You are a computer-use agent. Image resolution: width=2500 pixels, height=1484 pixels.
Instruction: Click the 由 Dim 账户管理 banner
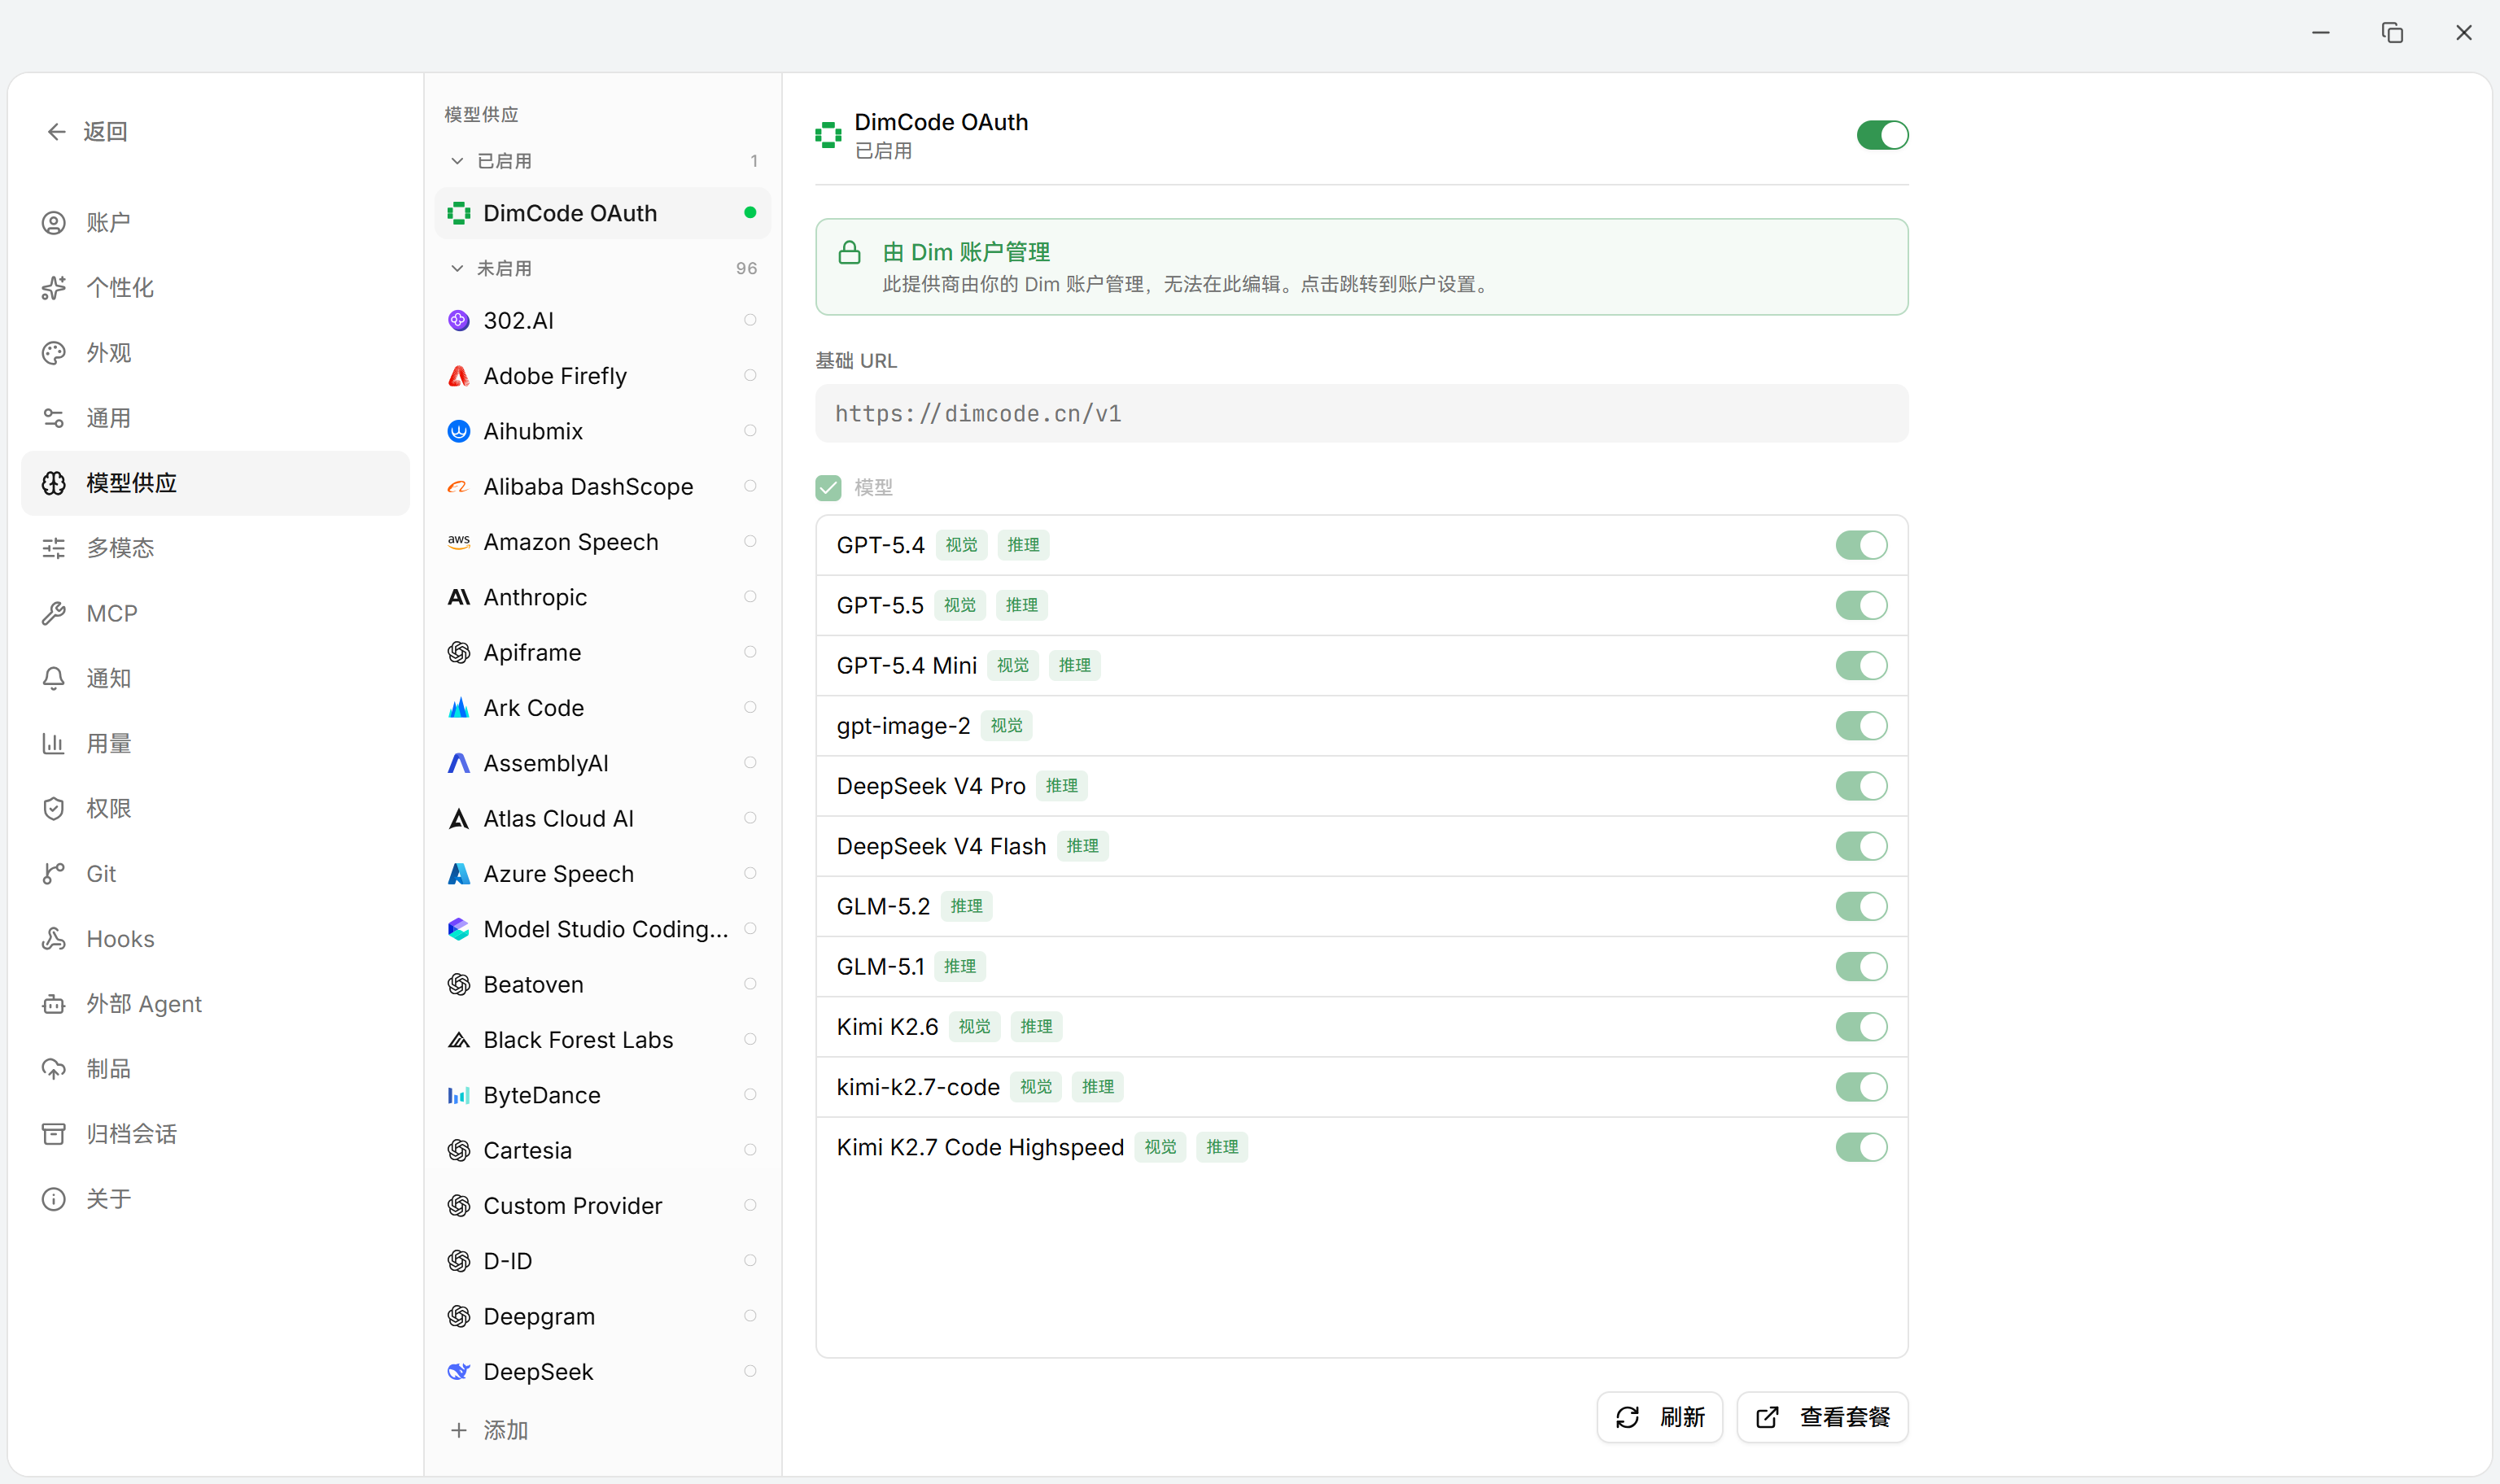point(1361,267)
